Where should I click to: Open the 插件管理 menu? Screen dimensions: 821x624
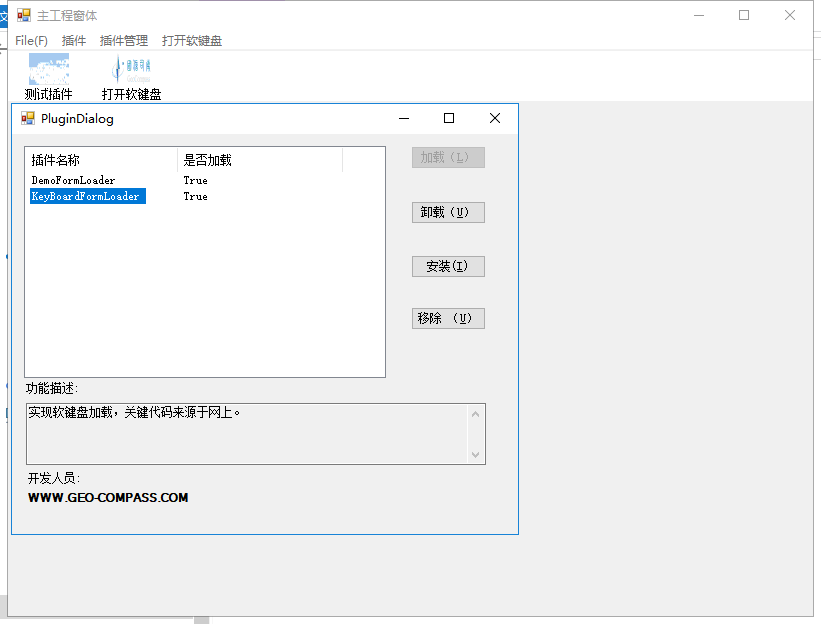(x=124, y=41)
